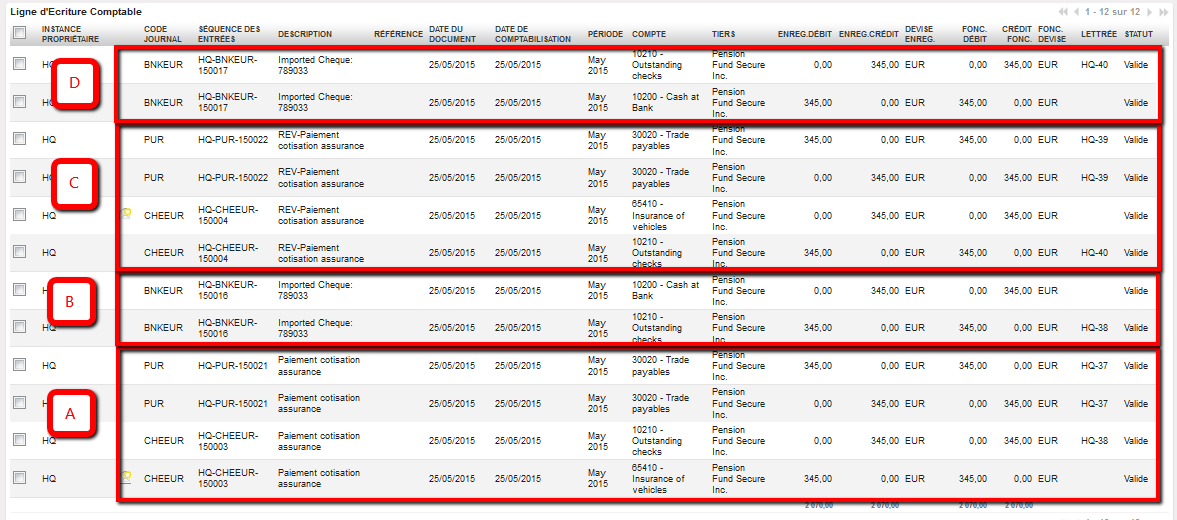Select the HQ-PUR-150021 row lettered HQ-37
The image size is (1177, 520).
[19, 365]
